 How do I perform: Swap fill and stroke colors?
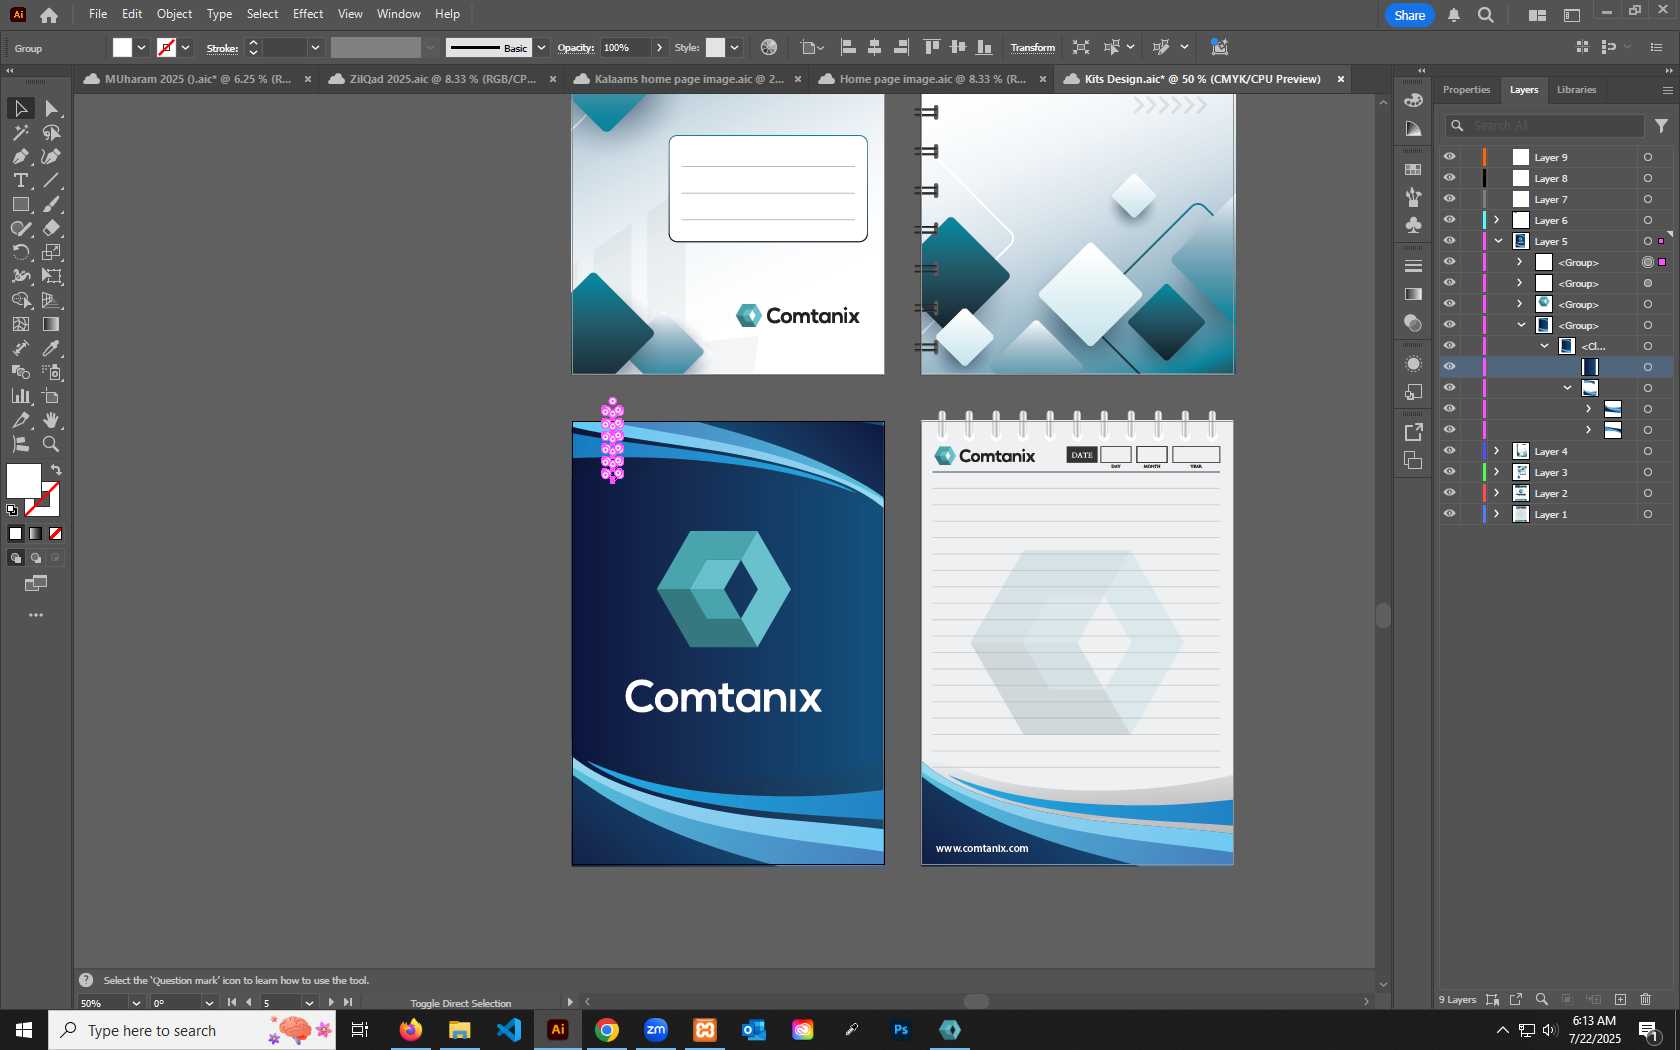(56, 470)
